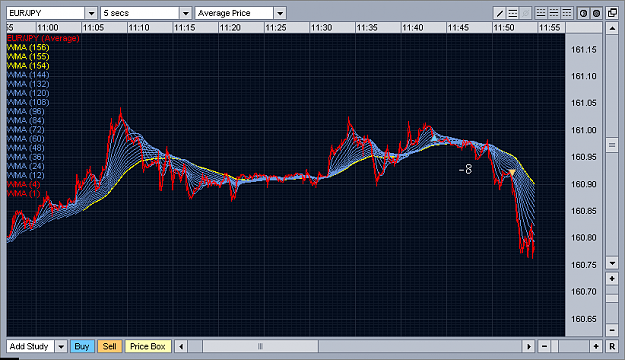This screenshot has width=625, height=360.
Task: Select the WMA (108) legend entry
Action: point(28,102)
